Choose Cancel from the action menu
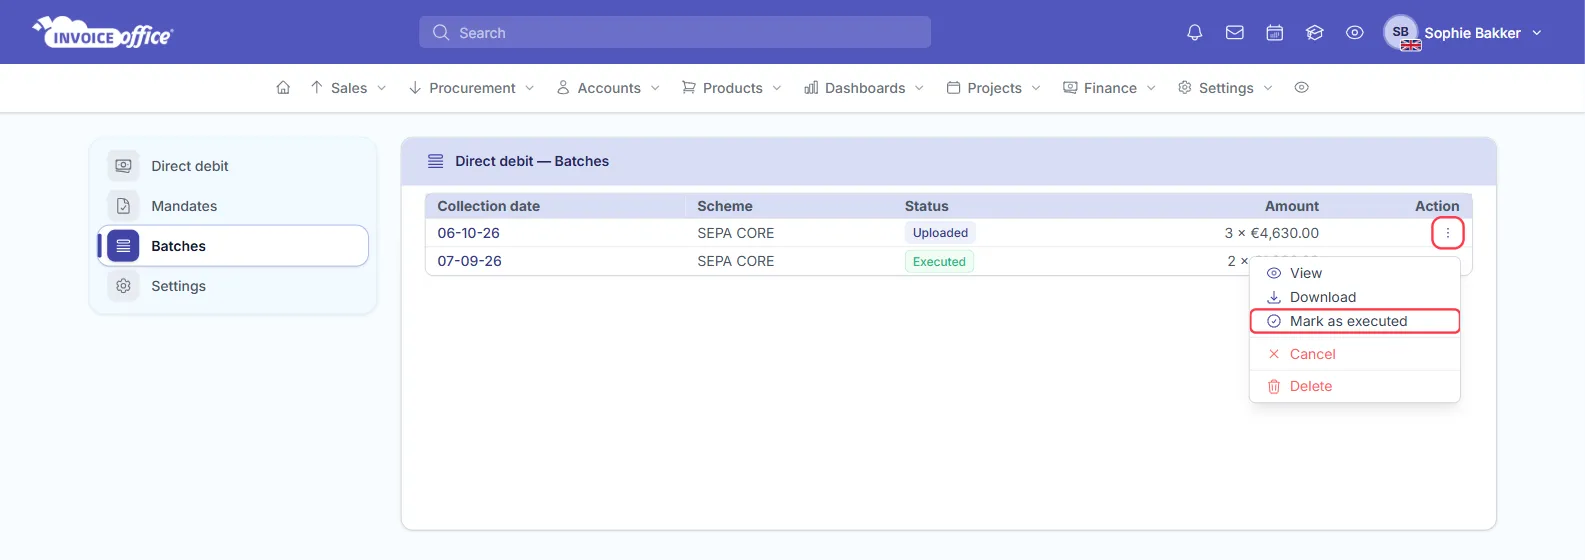Viewport: 1585px width, 560px height. pyautogui.click(x=1355, y=354)
